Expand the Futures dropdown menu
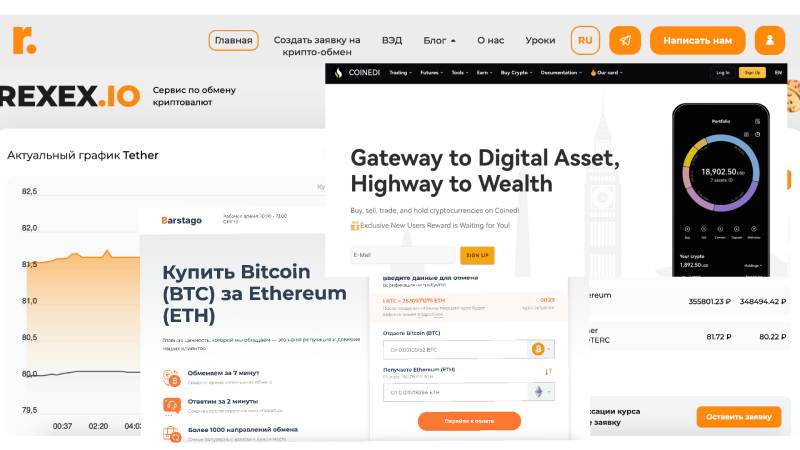 [432, 73]
